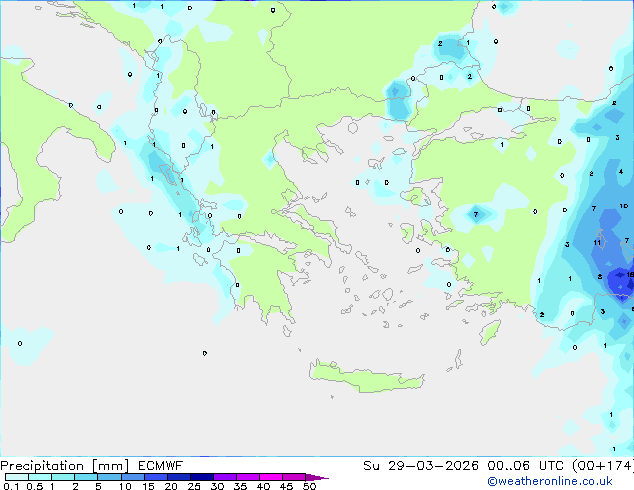
Task: Click the '(00+174)' forecast hour text
Action: coord(603,466)
